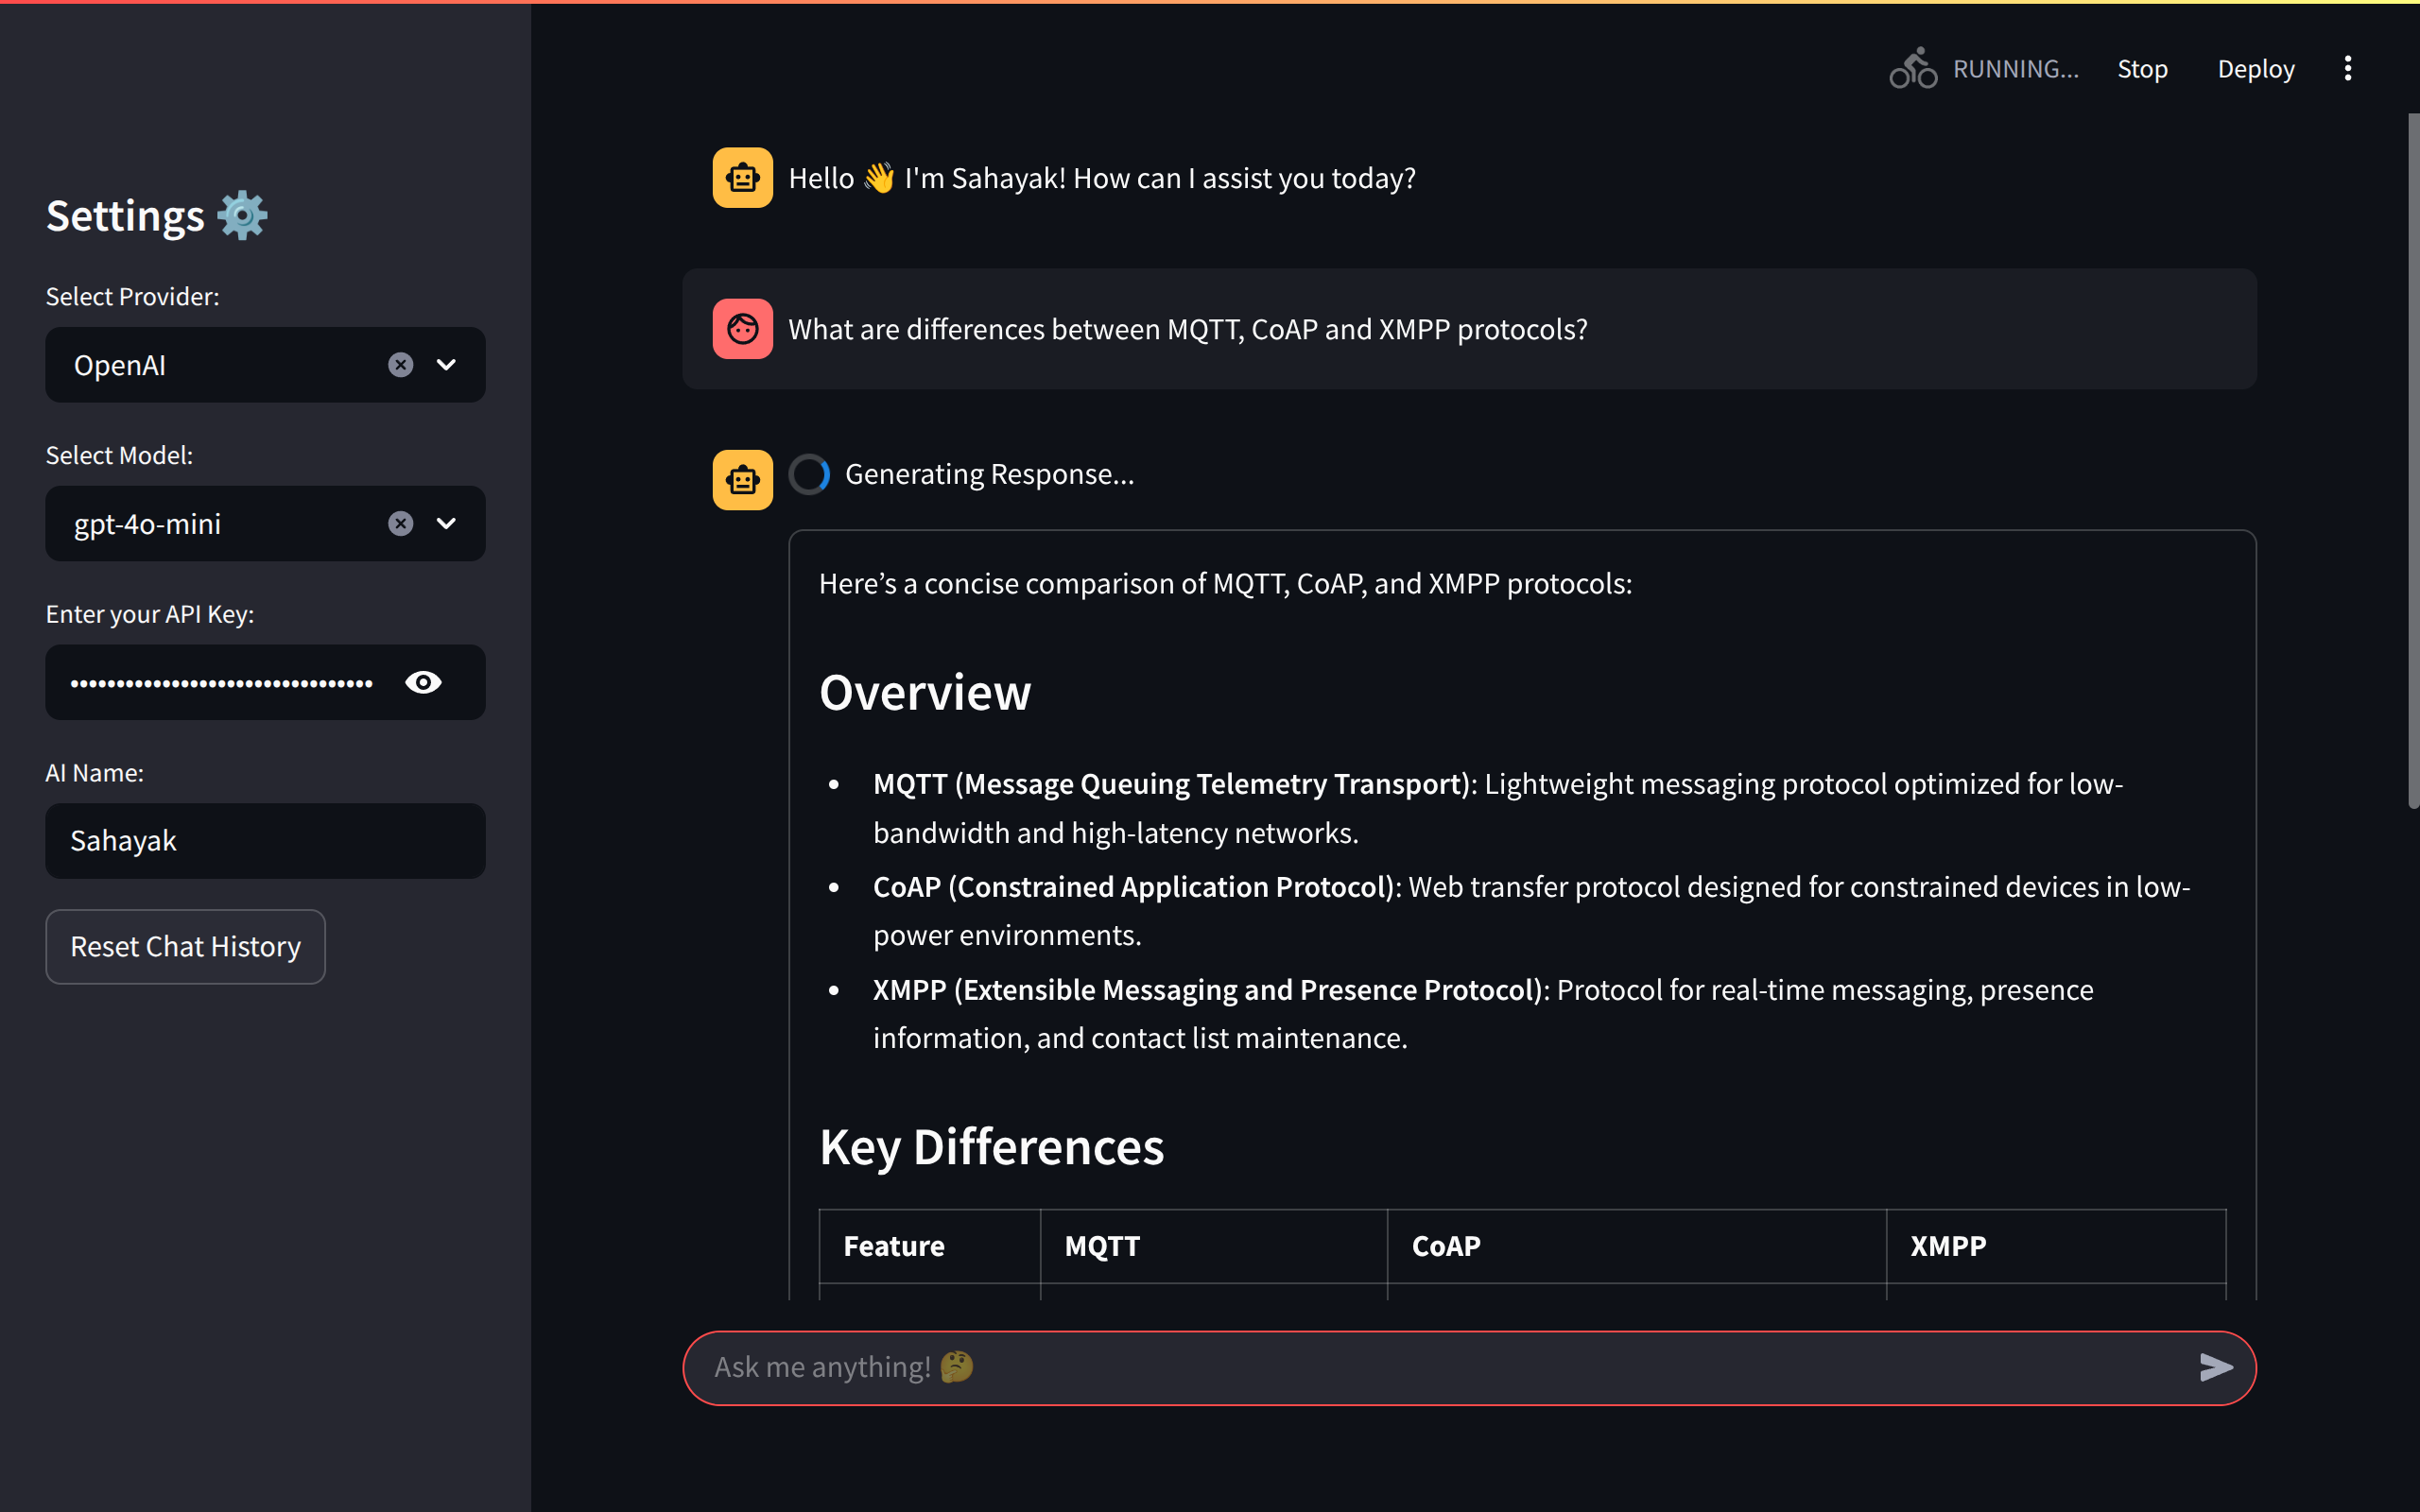Focus the AI Name field containing Sahayak

265,841
